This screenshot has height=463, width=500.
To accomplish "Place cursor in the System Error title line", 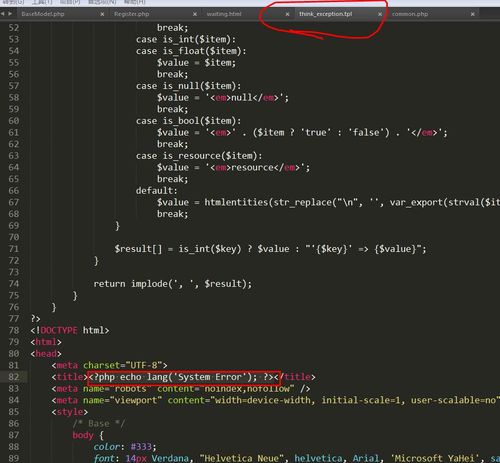I will [183, 377].
